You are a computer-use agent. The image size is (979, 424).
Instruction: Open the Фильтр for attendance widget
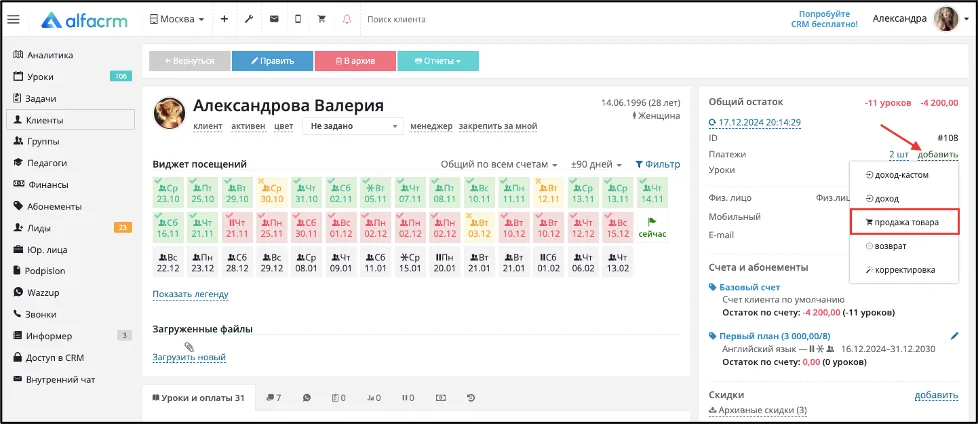click(x=657, y=164)
